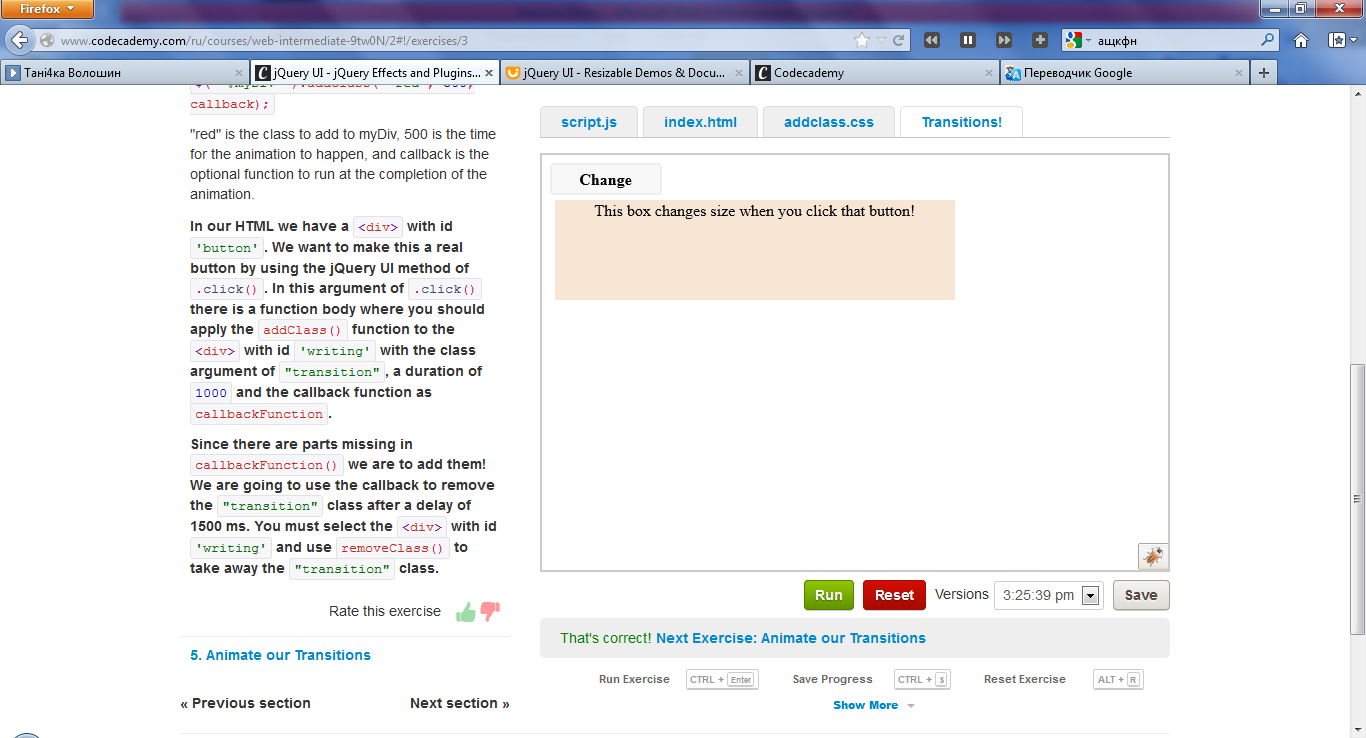Open the Firefox application menu
The height and width of the screenshot is (738, 1366).
click(48, 9)
